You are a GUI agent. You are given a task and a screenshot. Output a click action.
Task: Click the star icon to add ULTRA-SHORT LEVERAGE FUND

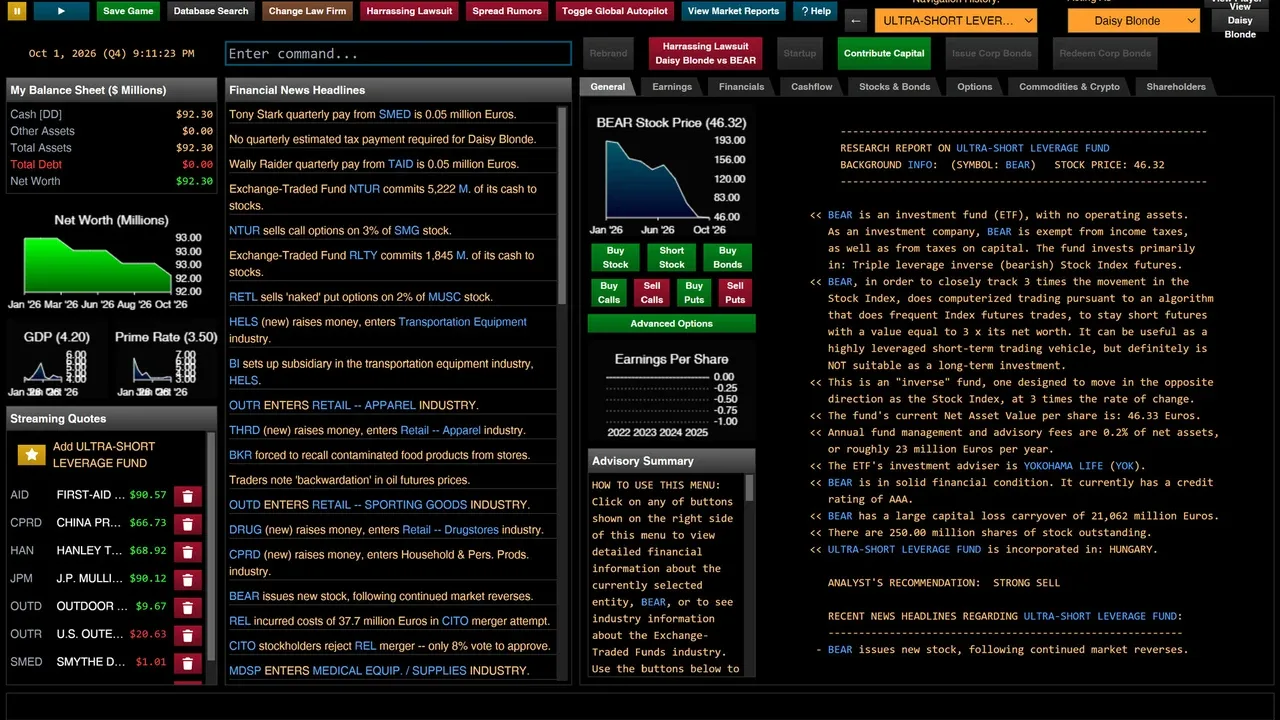pyautogui.click(x=32, y=455)
